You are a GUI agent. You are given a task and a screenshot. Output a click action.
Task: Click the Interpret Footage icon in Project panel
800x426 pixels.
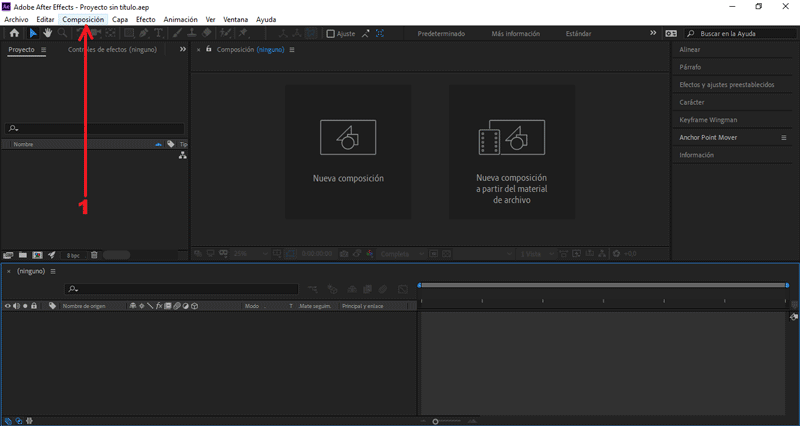[9, 255]
